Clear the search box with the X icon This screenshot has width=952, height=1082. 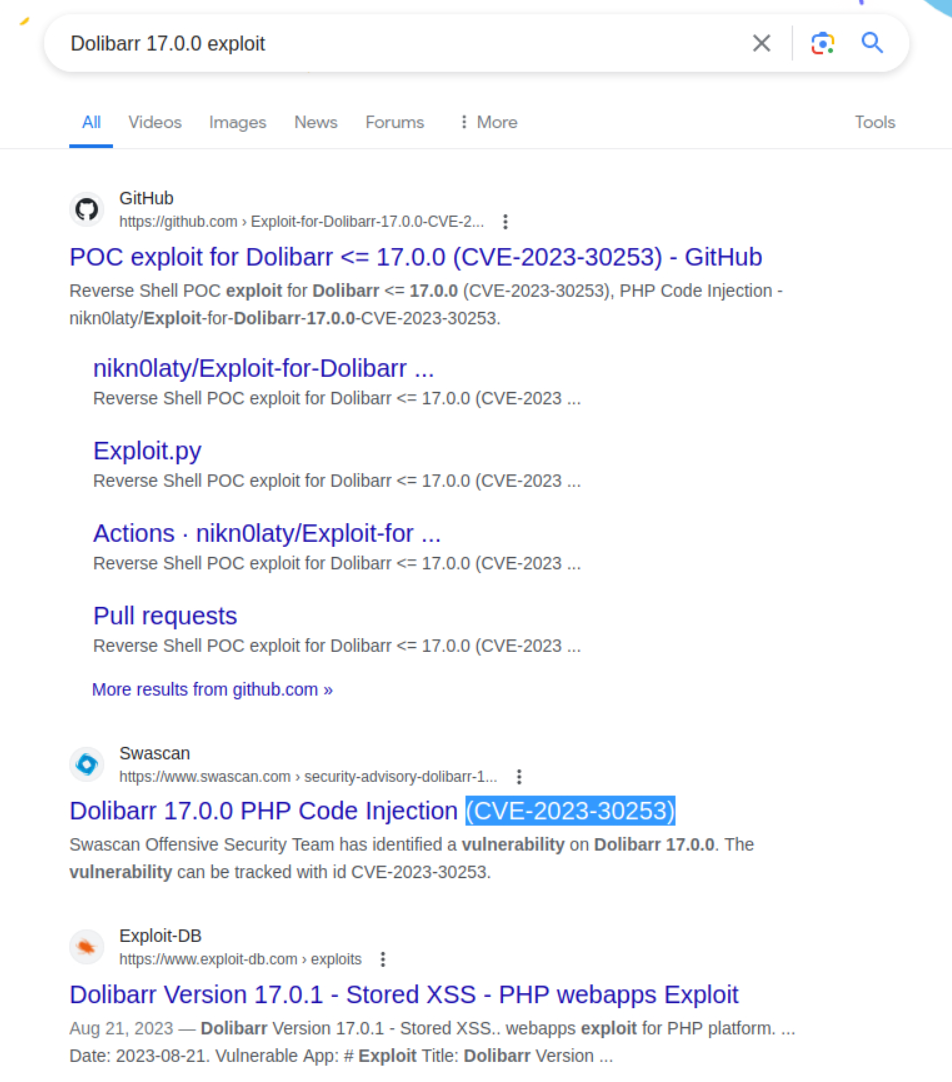point(761,43)
